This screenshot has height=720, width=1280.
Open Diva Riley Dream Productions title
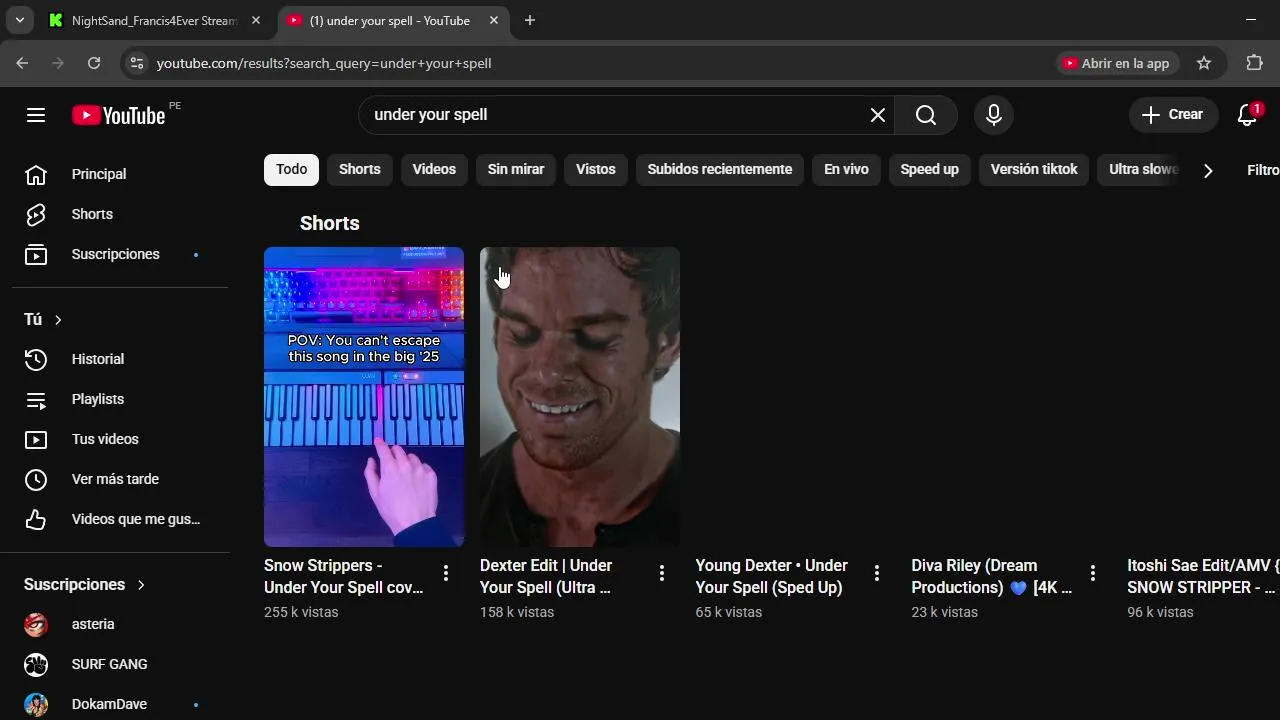coord(992,577)
